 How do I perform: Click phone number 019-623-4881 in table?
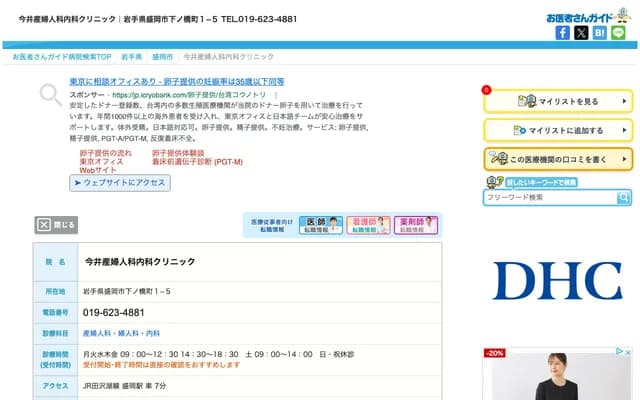pyautogui.click(x=113, y=313)
